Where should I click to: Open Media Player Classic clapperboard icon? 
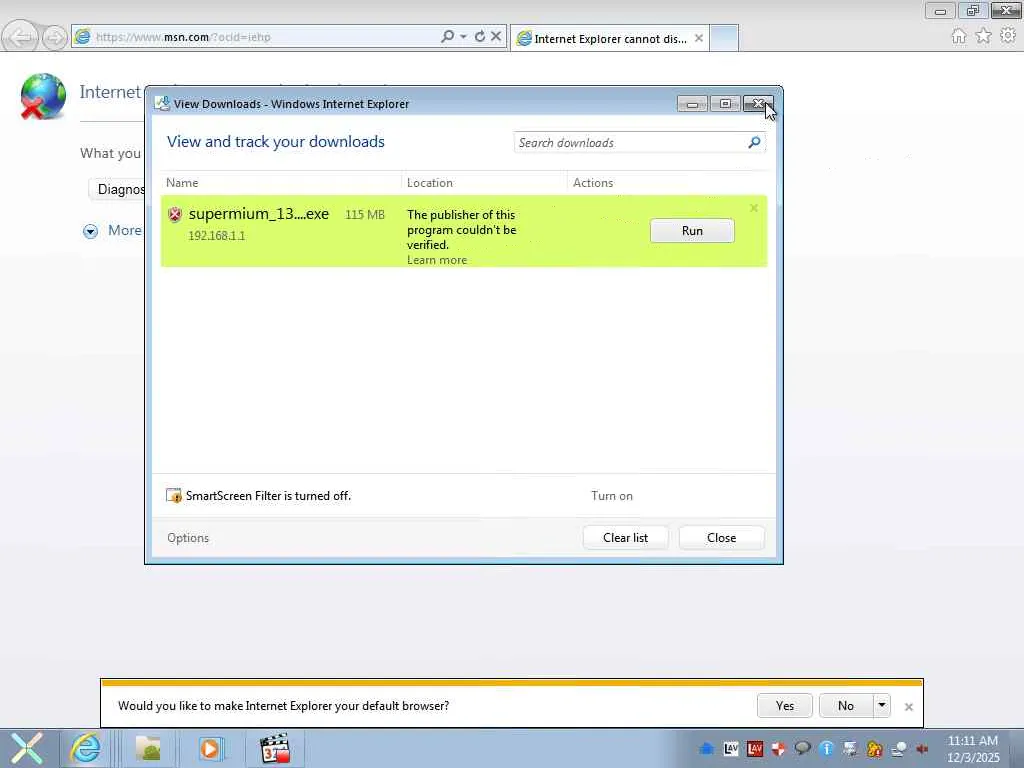275,748
